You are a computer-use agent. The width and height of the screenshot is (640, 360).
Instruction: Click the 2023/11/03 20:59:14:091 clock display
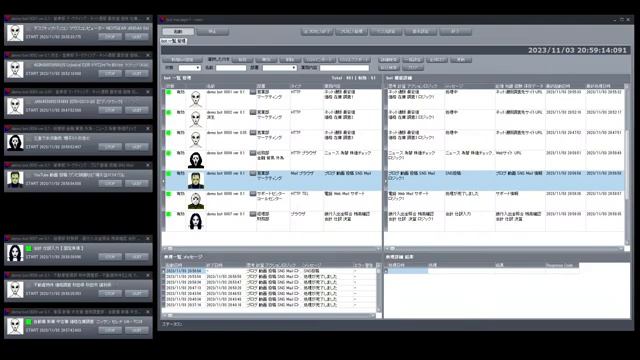click(x=577, y=50)
